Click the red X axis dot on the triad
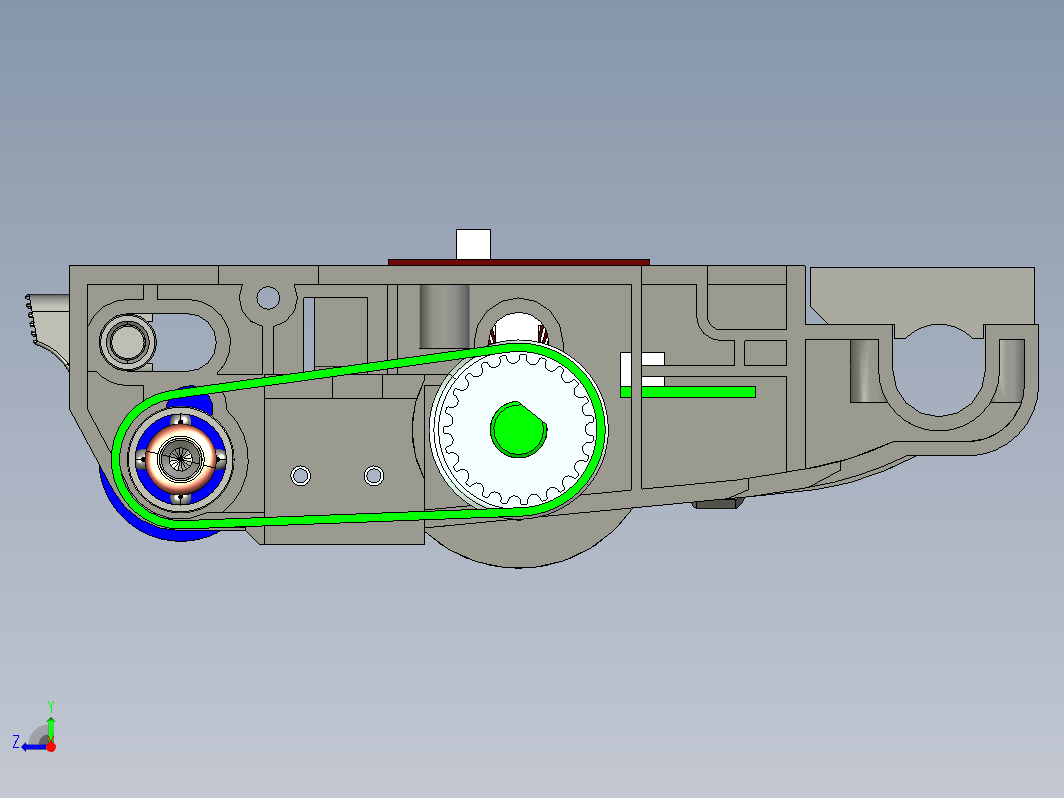This screenshot has width=1064, height=798. (x=51, y=747)
